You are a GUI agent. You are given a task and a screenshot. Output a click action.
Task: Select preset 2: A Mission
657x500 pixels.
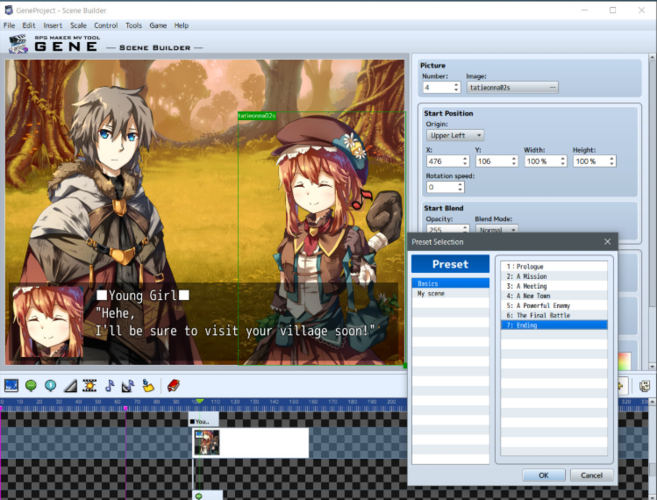pos(554,276)
